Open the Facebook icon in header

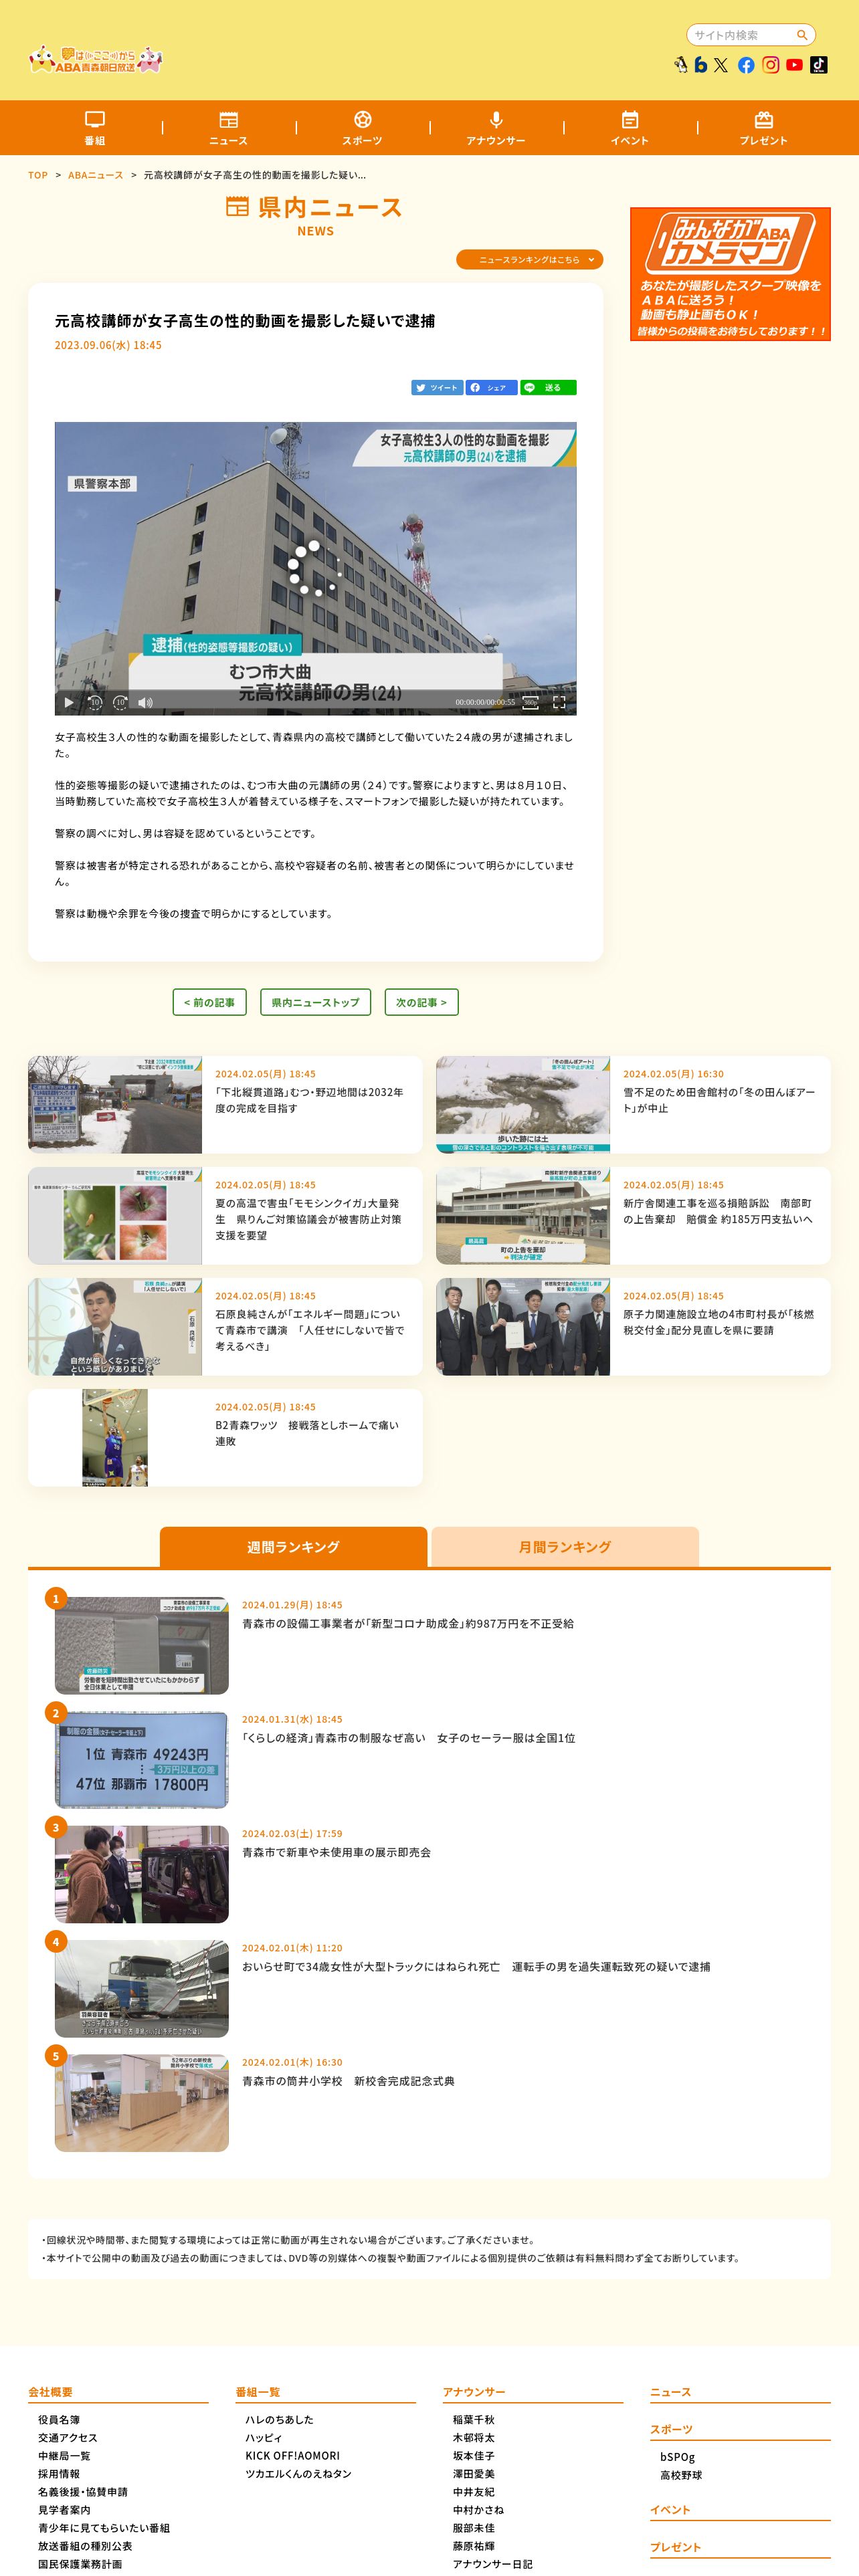coord(746,65)
